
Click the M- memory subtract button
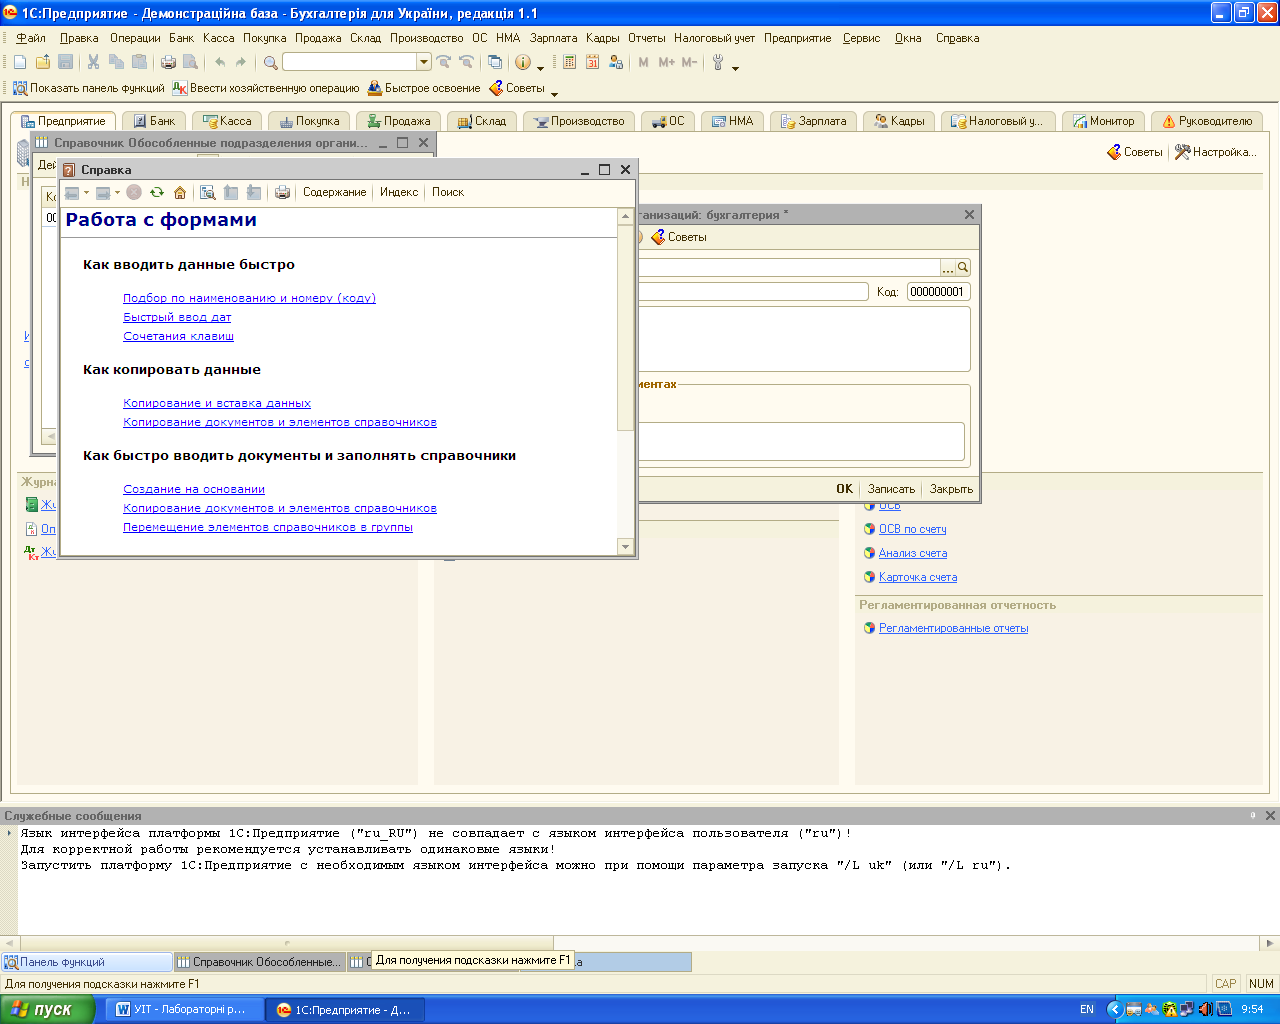point(689,62)
